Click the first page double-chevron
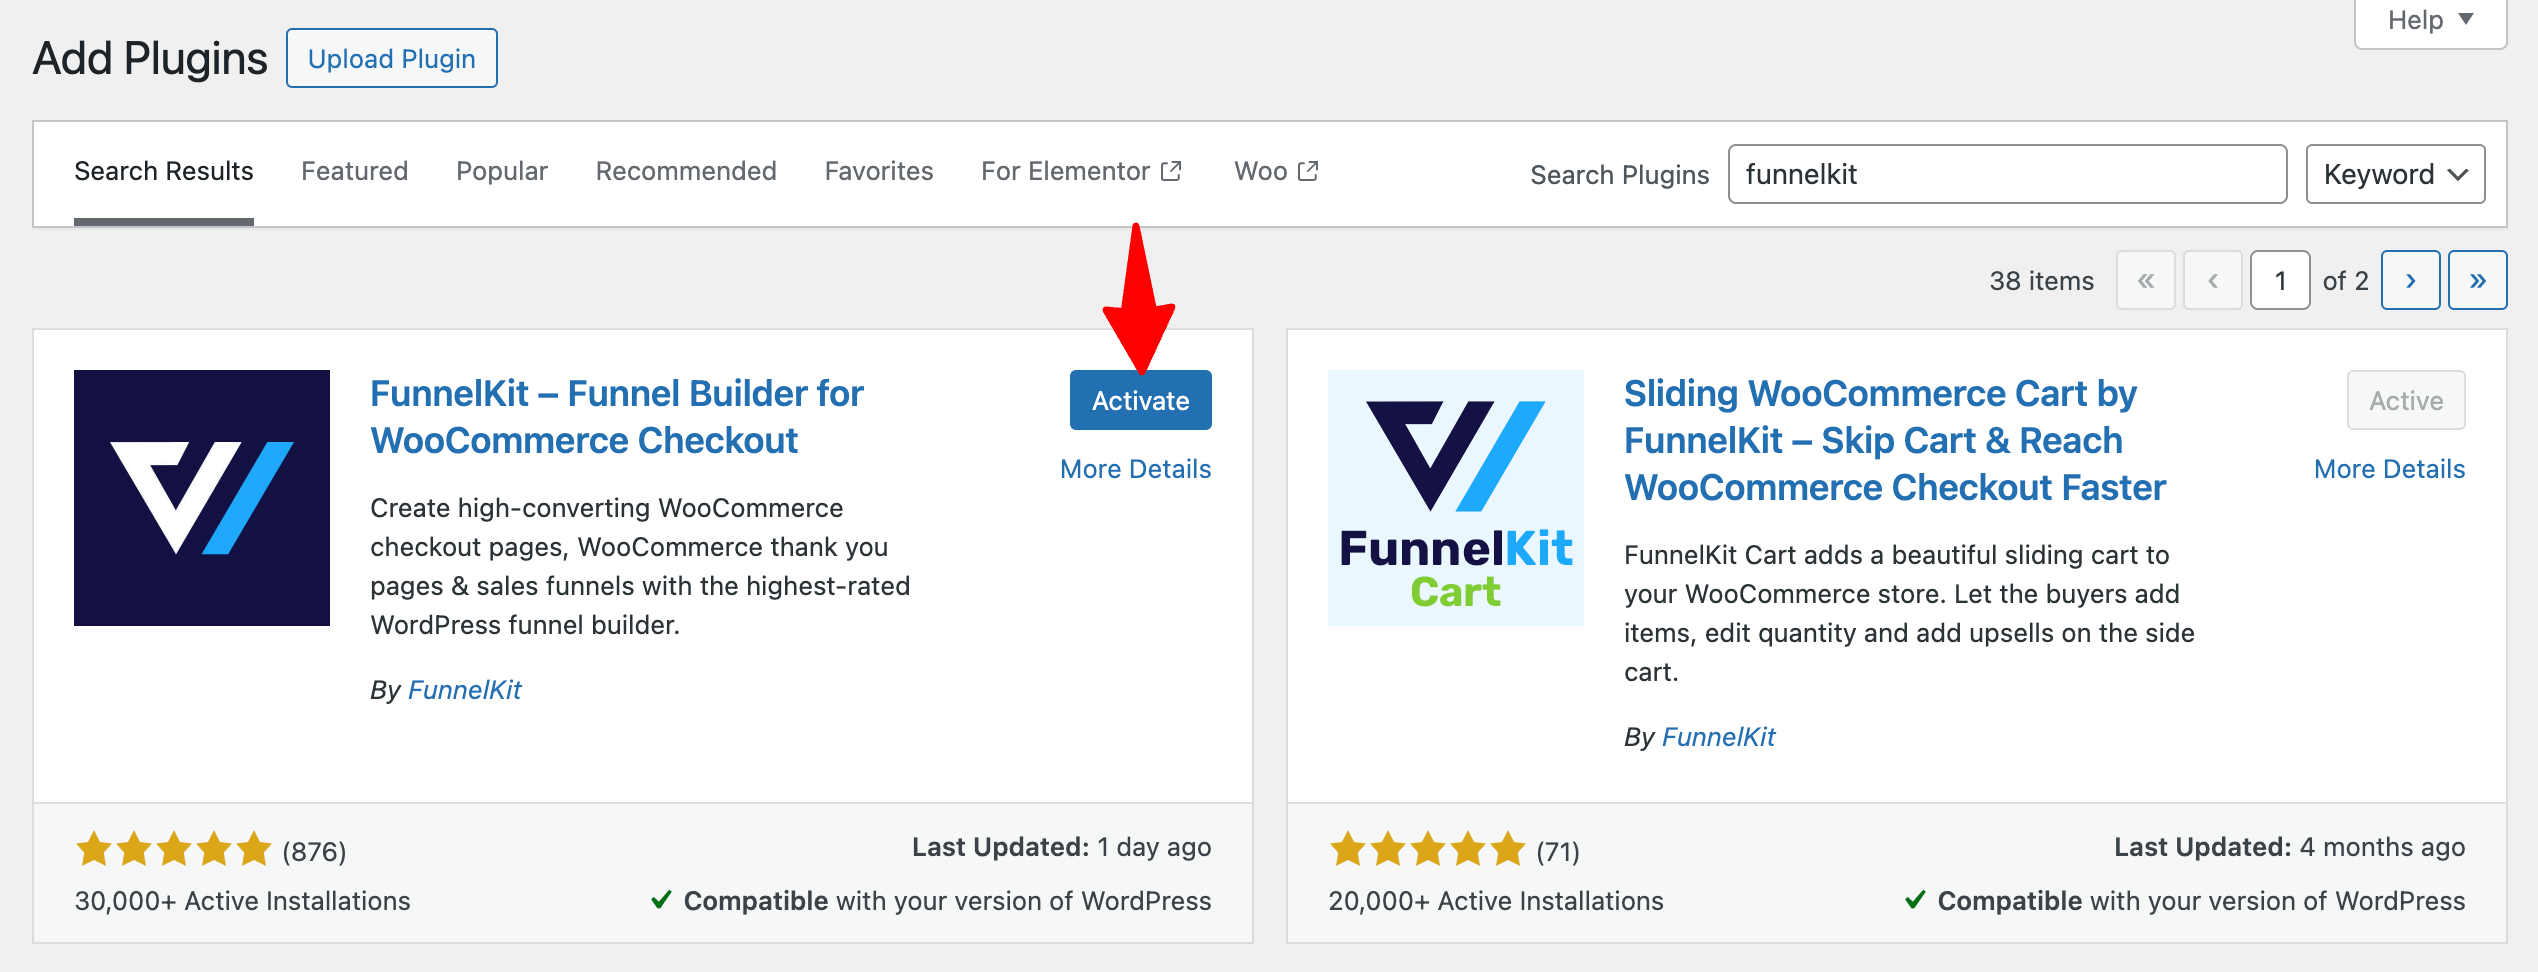2538x972 pixels. [2146, 280]
